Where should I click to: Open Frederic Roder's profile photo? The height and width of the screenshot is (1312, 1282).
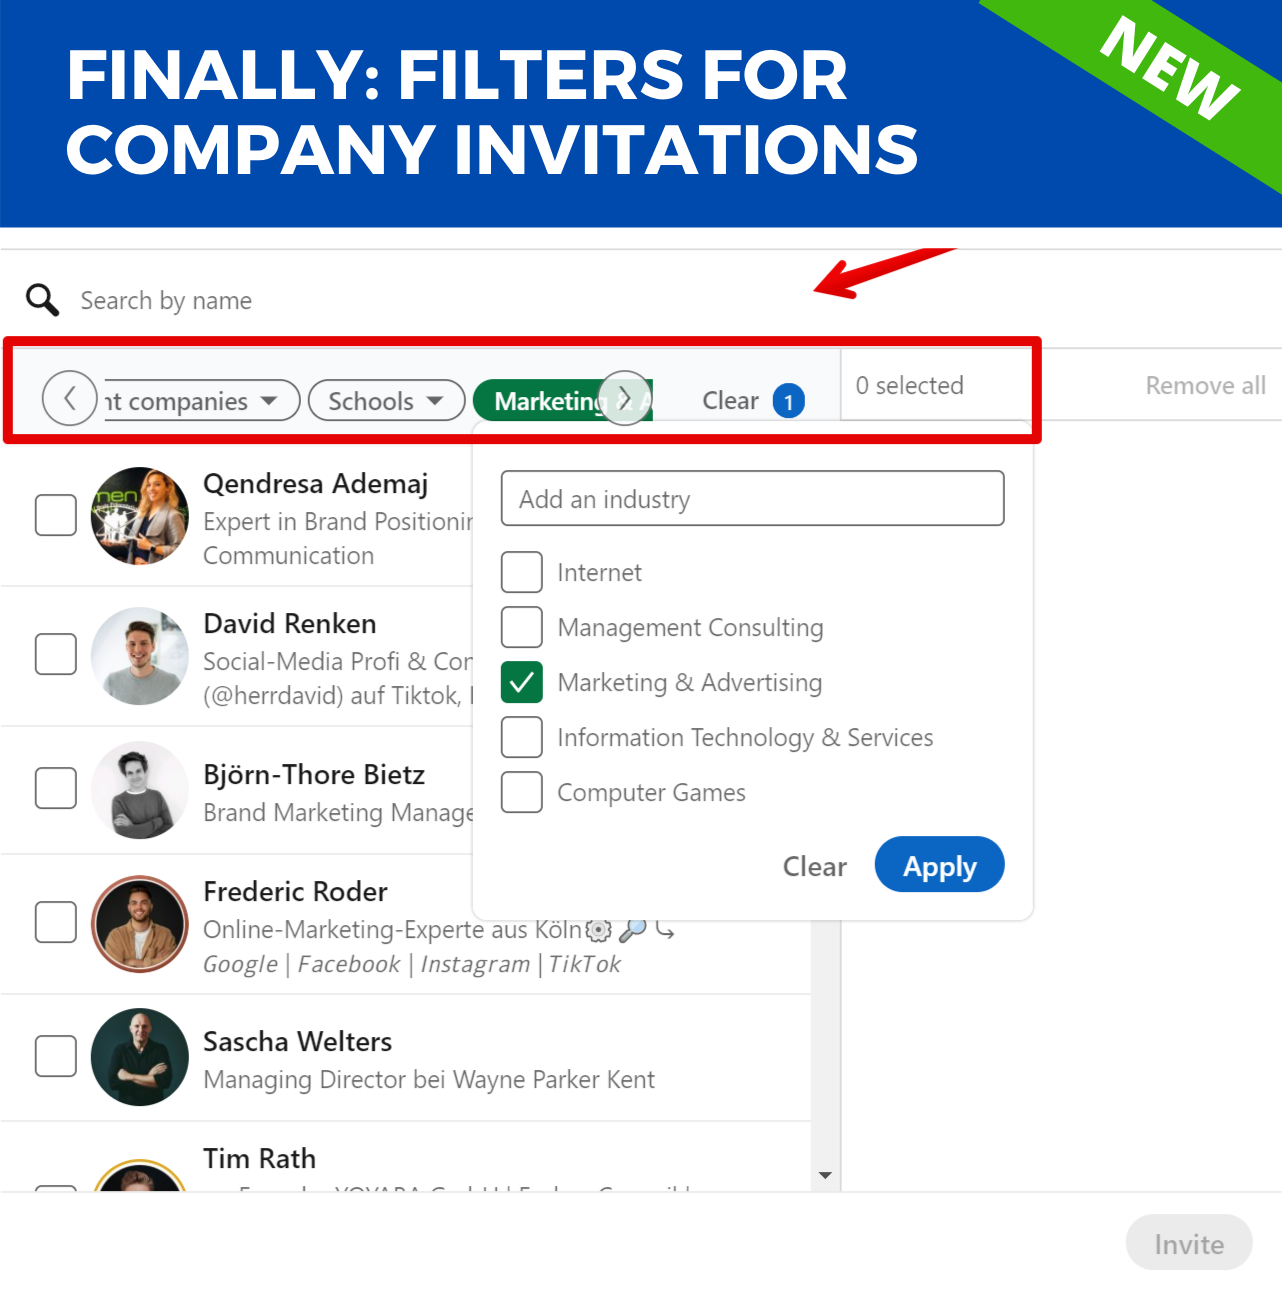click(x=139, y=924)
